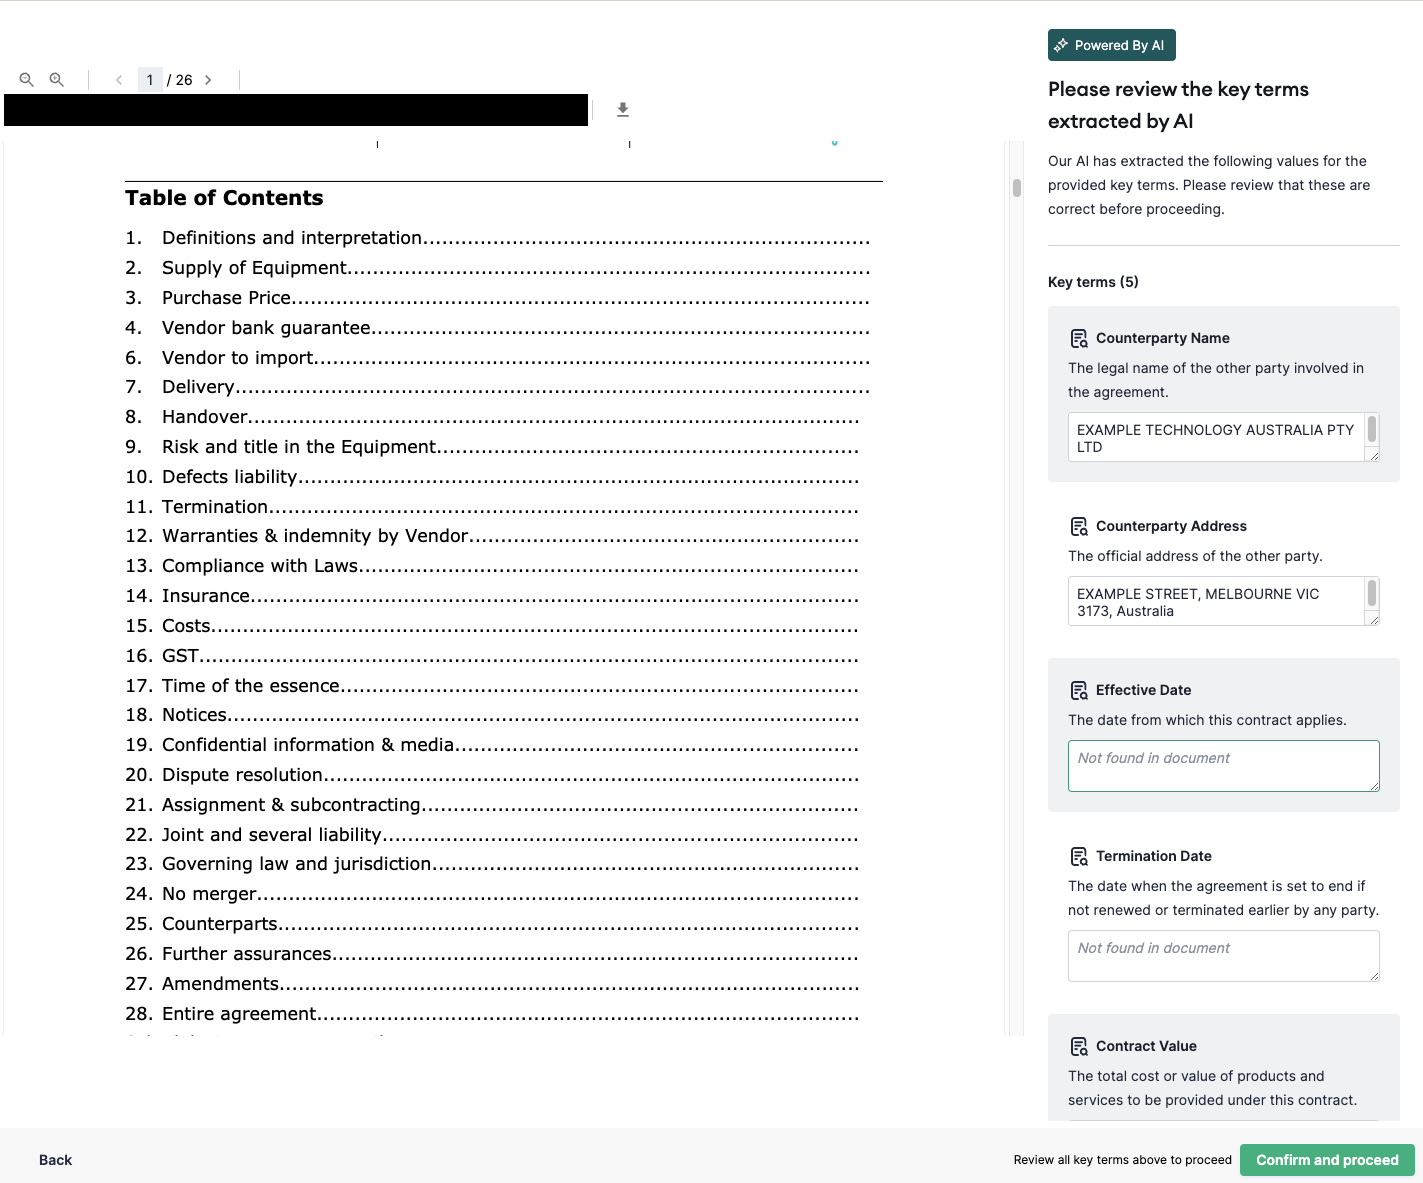This screenshot has height=1183, width=1423.
Task: Click 'Compliance with Laws' contents entry
Action: tap(492, 566)
